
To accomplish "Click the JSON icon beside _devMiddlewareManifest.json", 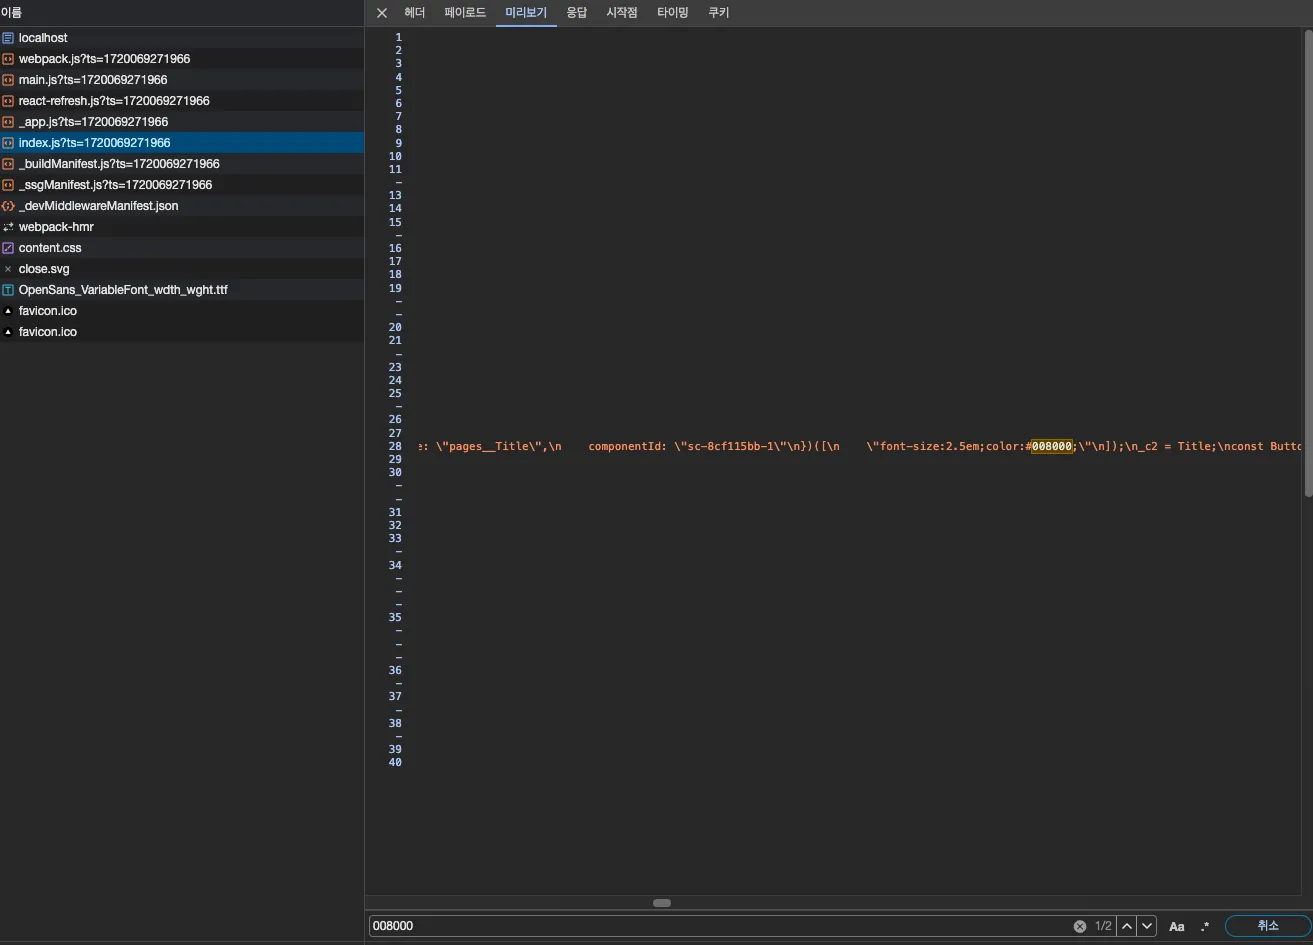I will tap(9, 206).
